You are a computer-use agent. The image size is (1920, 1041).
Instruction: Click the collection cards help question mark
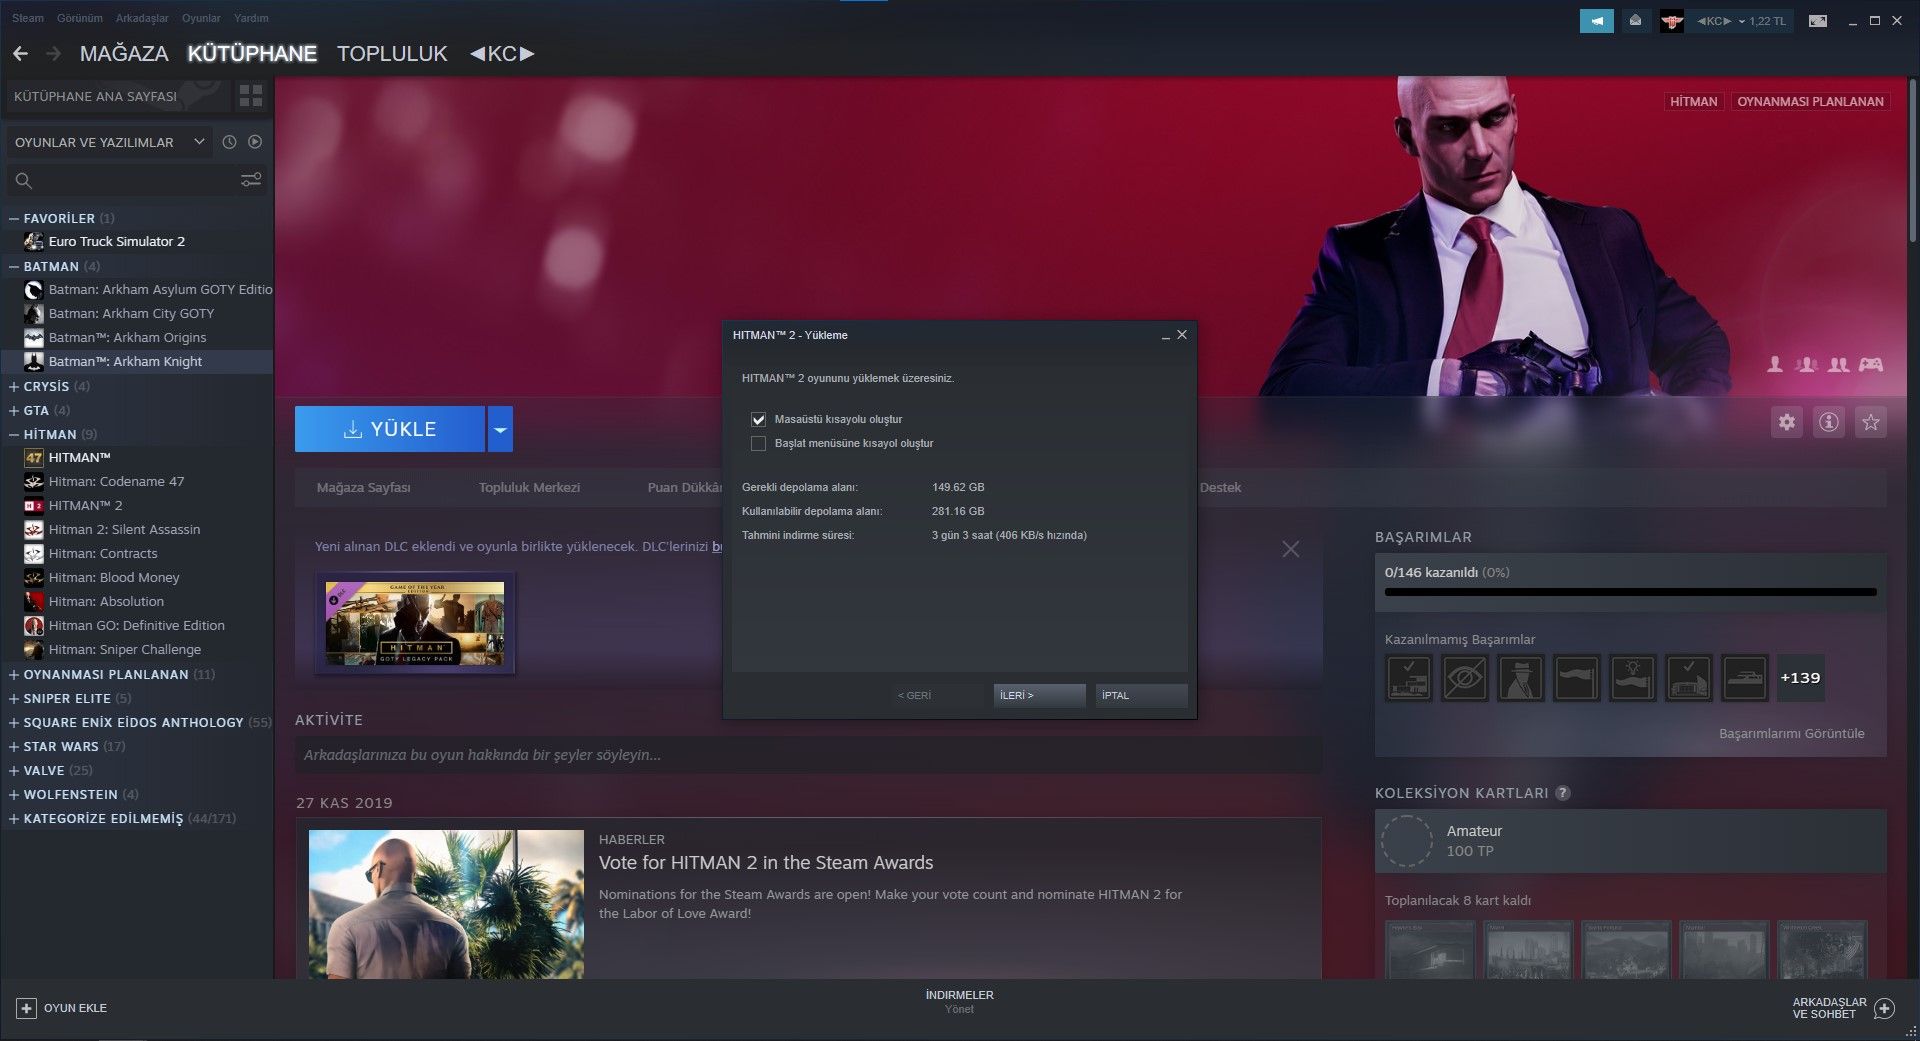click(x=1563, y=793)
